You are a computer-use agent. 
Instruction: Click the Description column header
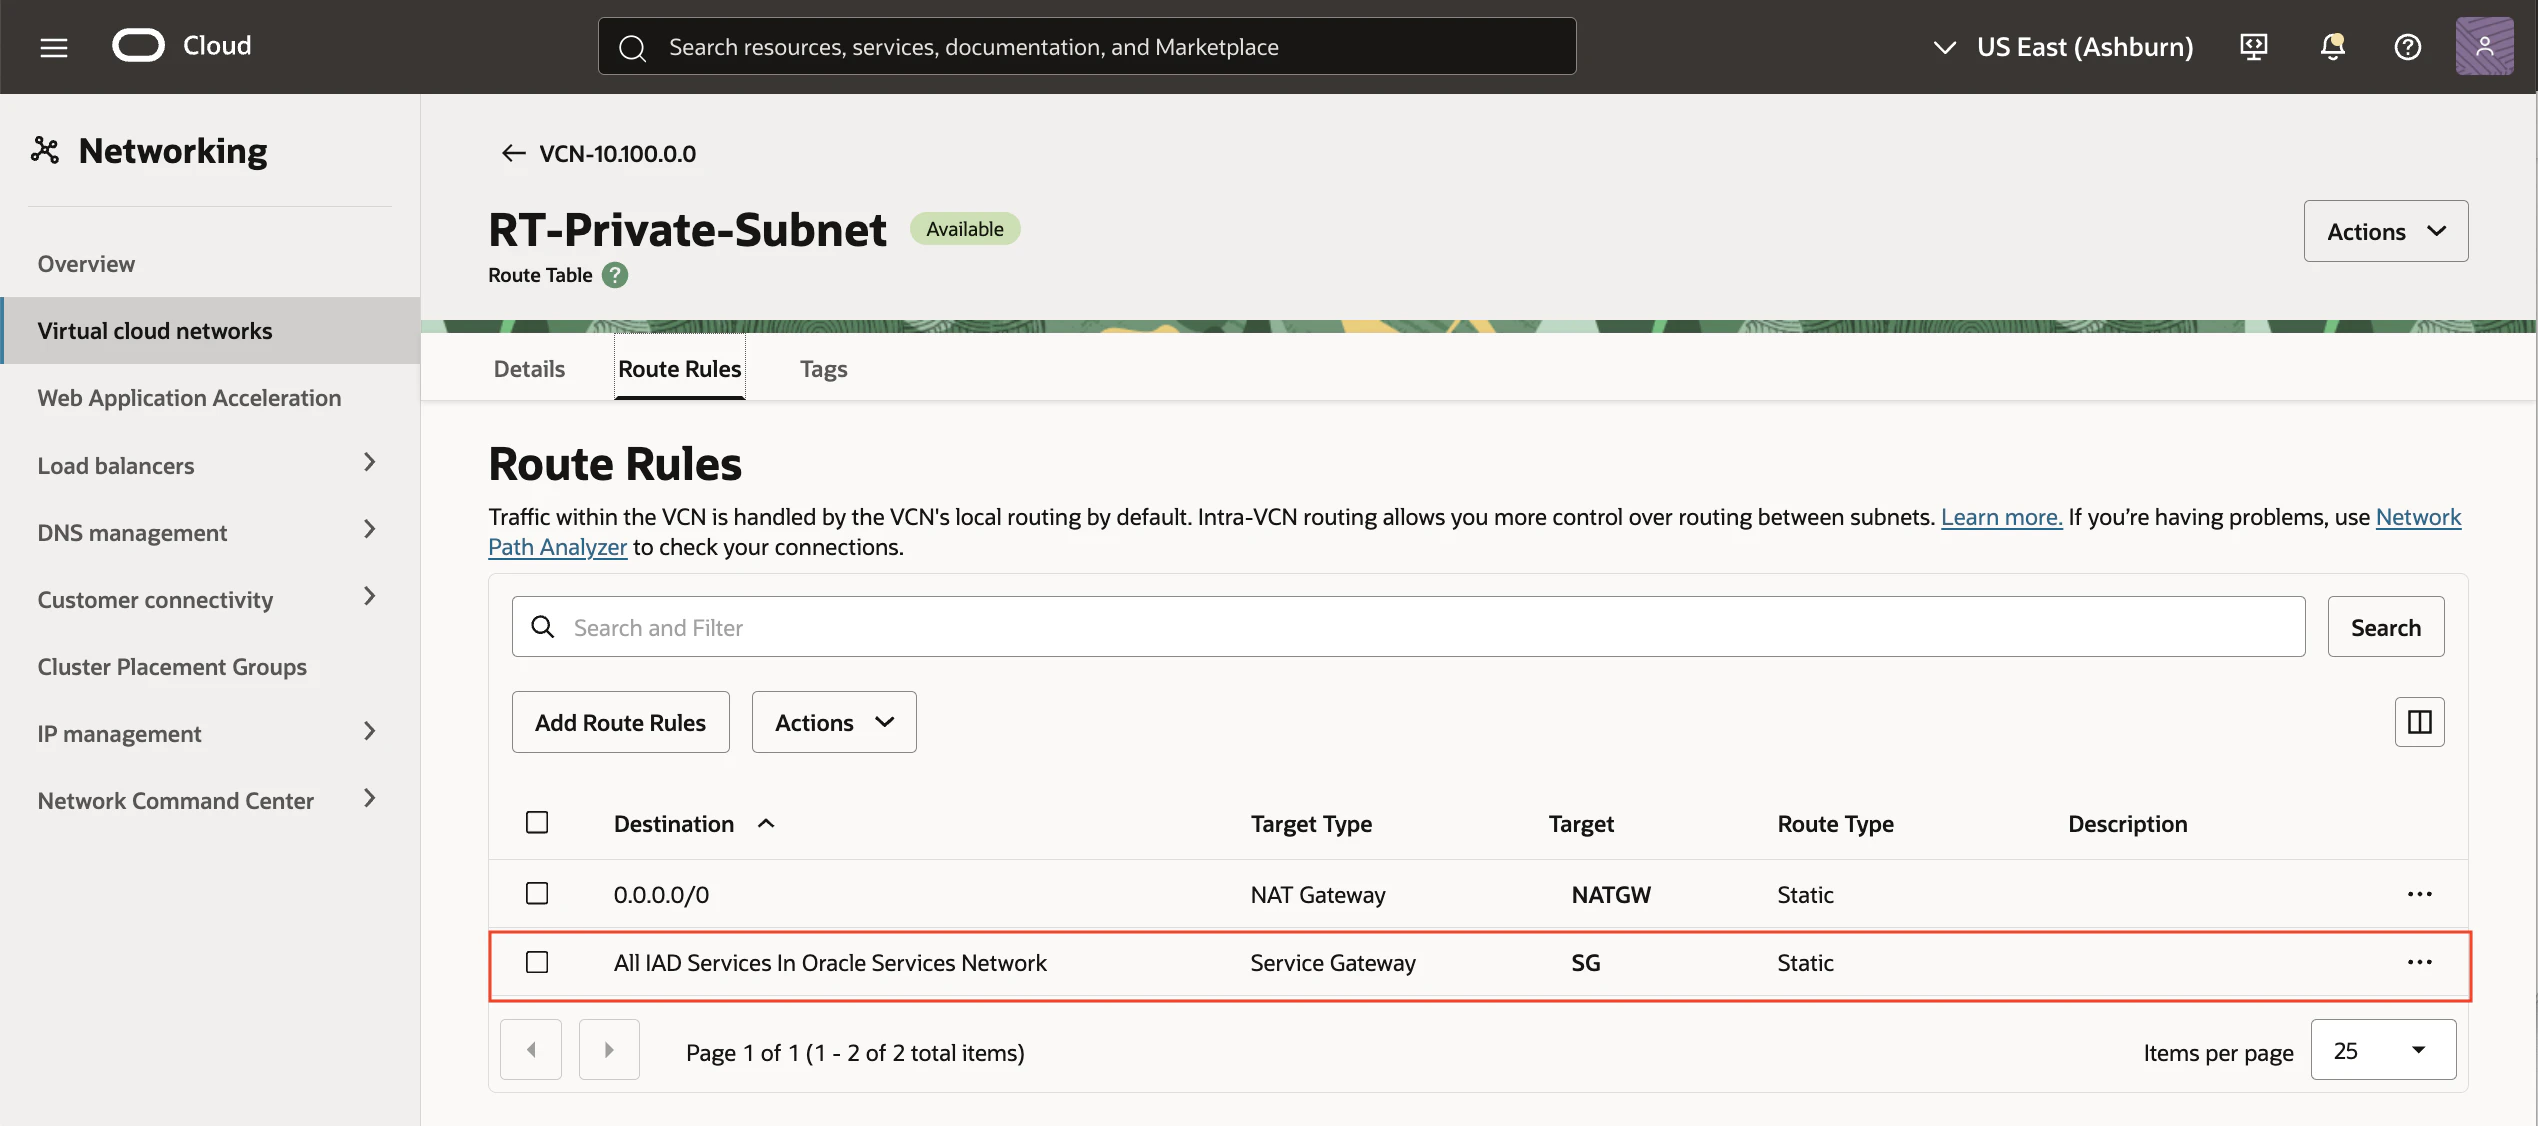[2127, 824]
